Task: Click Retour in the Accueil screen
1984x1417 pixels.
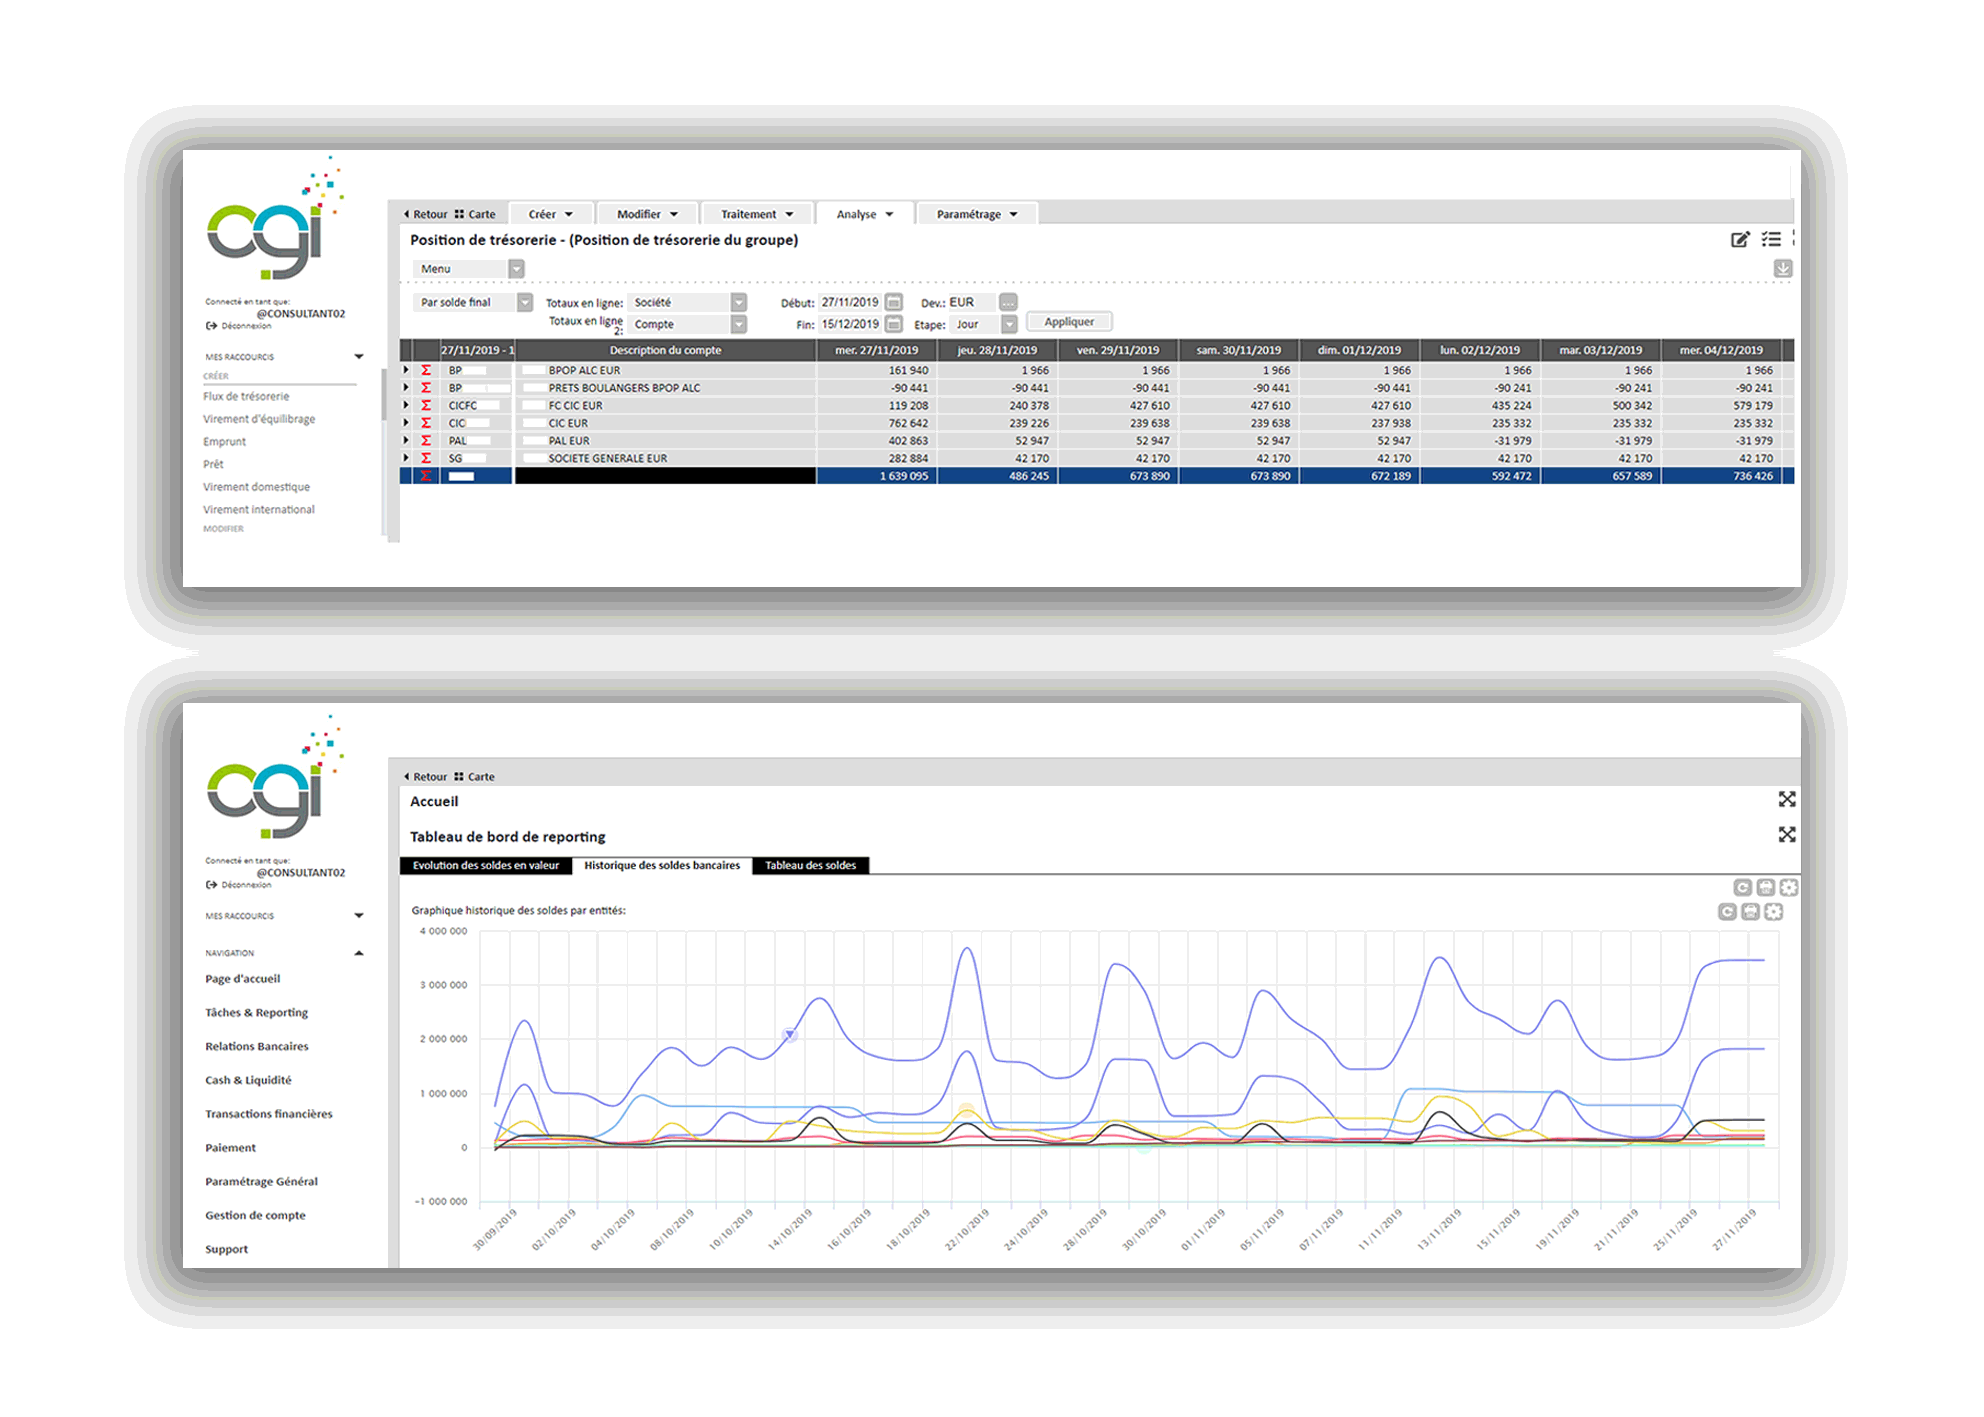Action: coord(426,776)
